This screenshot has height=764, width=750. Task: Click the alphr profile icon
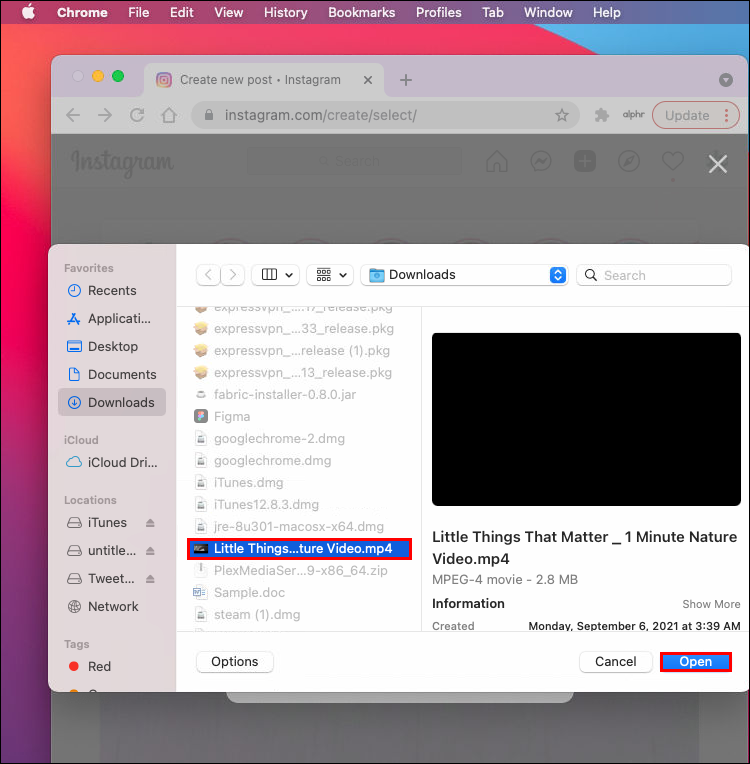coord(633,115)
